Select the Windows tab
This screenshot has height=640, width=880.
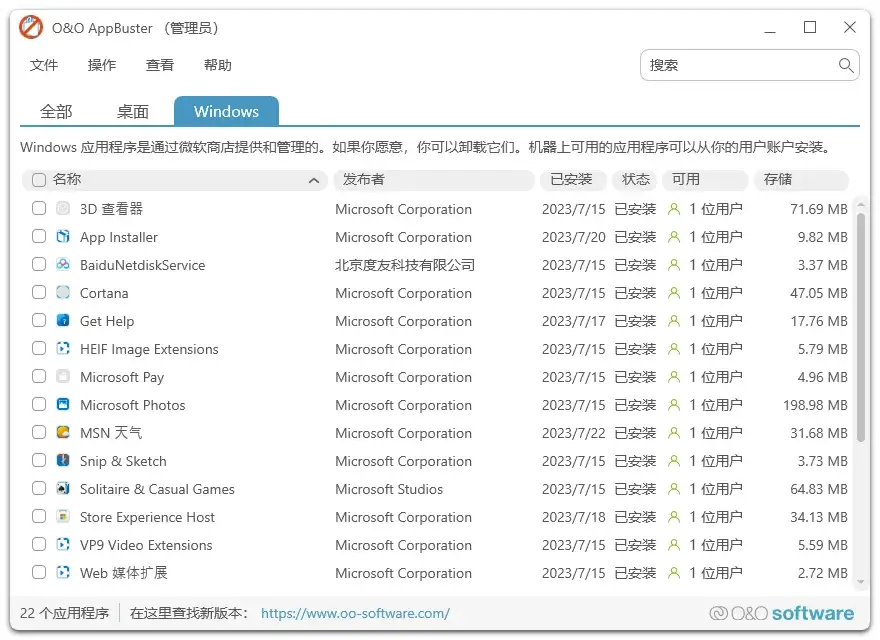pos(226,111)
